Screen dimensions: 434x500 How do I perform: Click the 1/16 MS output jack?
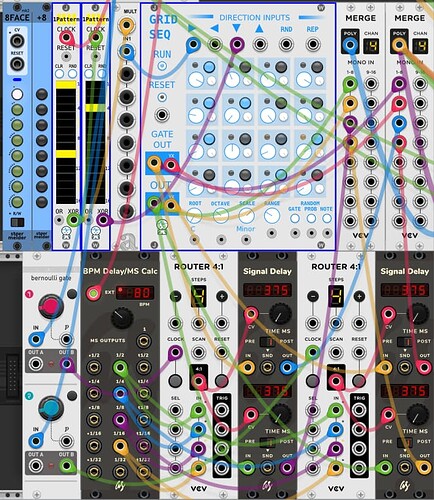120,445
